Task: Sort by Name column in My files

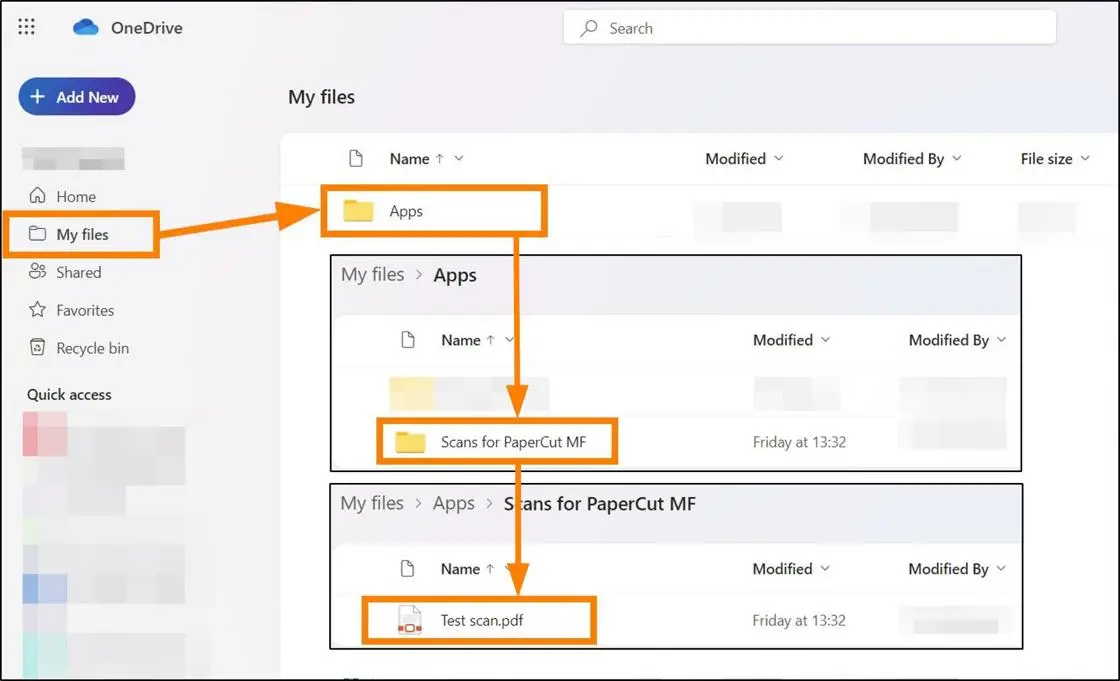Action: [x=410, y=159]
